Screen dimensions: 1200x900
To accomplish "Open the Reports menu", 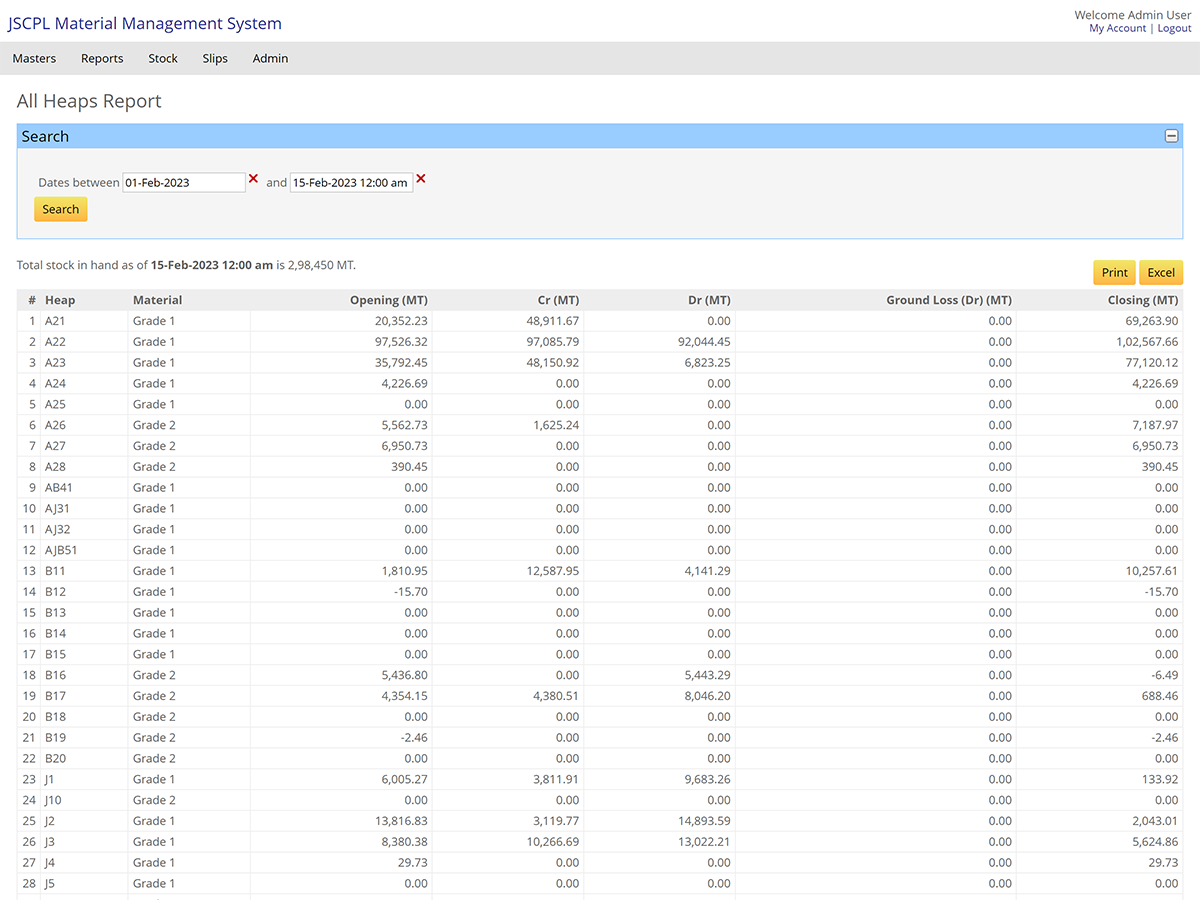I will pyautogui.click(x=101, y=58).
